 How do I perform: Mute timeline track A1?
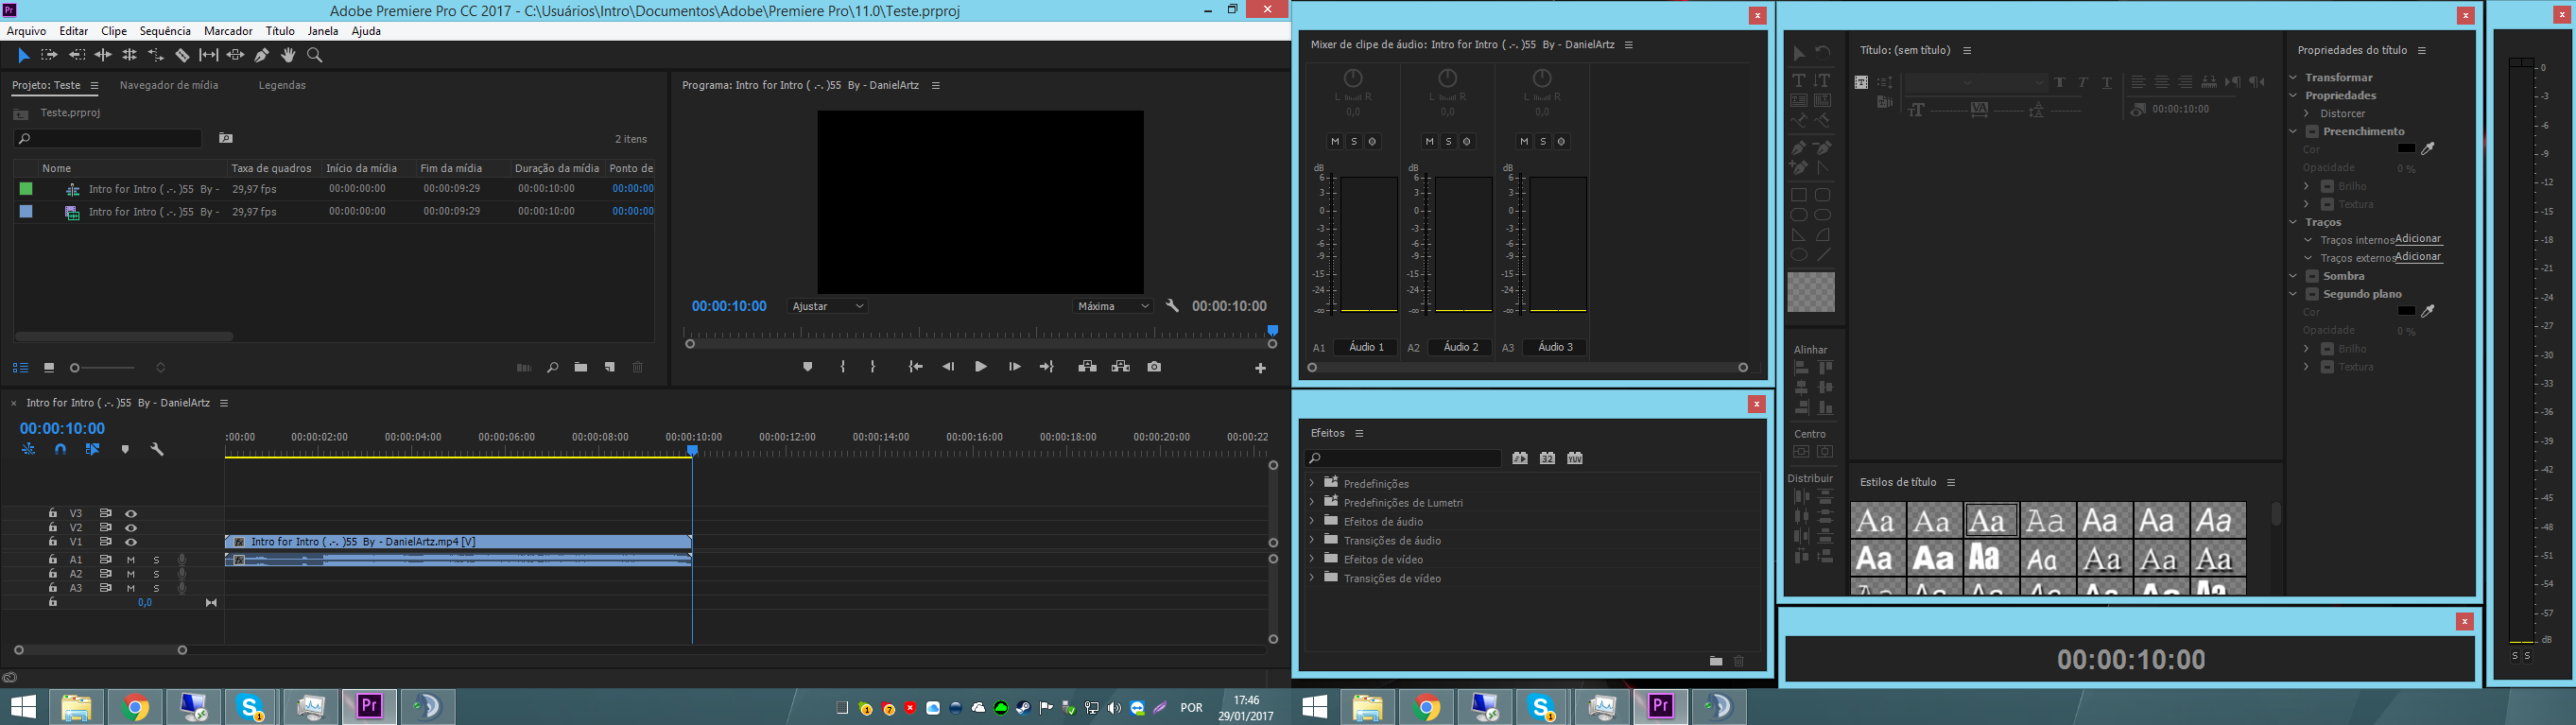(x=131, y=560)
